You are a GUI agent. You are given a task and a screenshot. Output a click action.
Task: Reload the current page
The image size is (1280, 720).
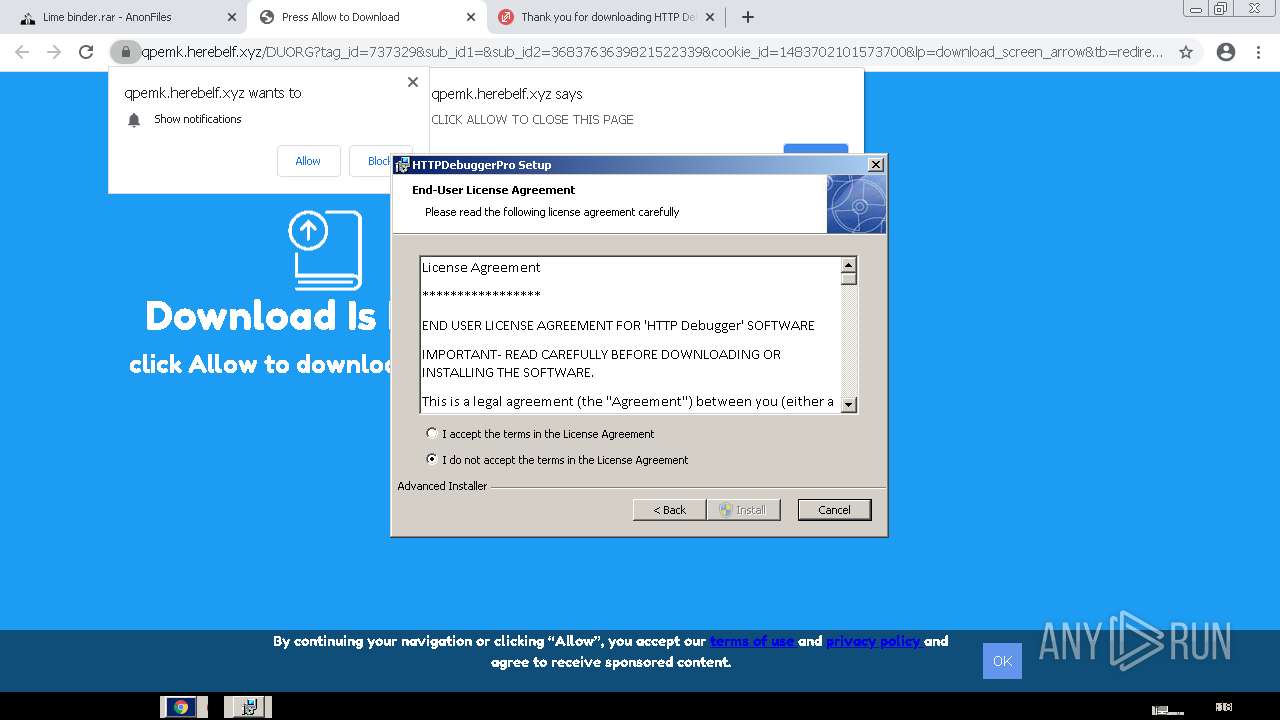pyautogui.click(x=86, y=52)
